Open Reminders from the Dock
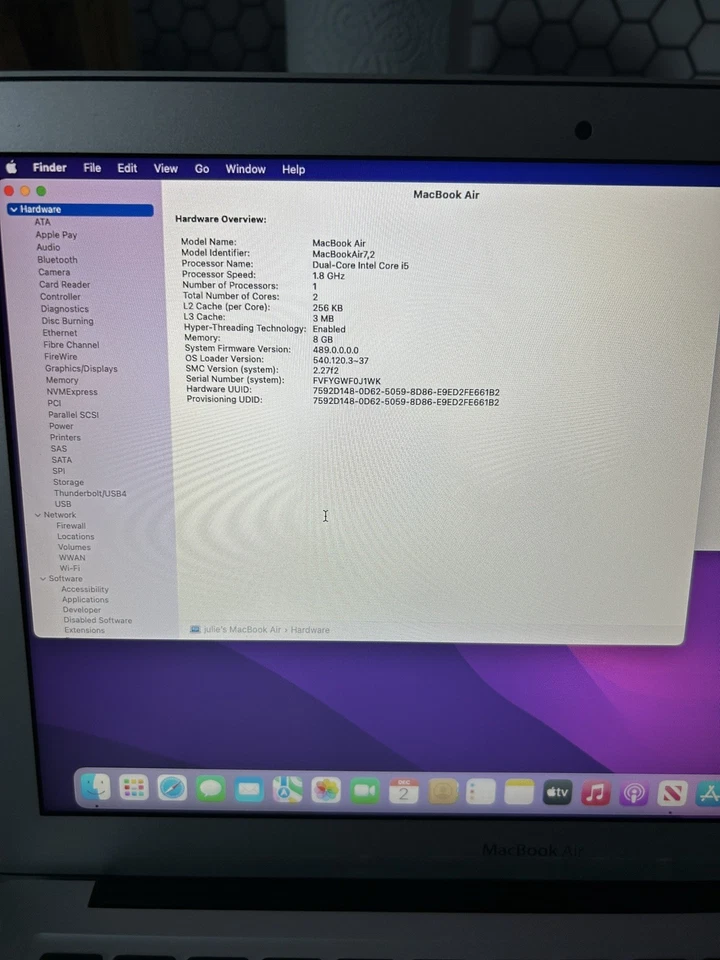Viewport: 720px width, 960px height. (481, 792)
